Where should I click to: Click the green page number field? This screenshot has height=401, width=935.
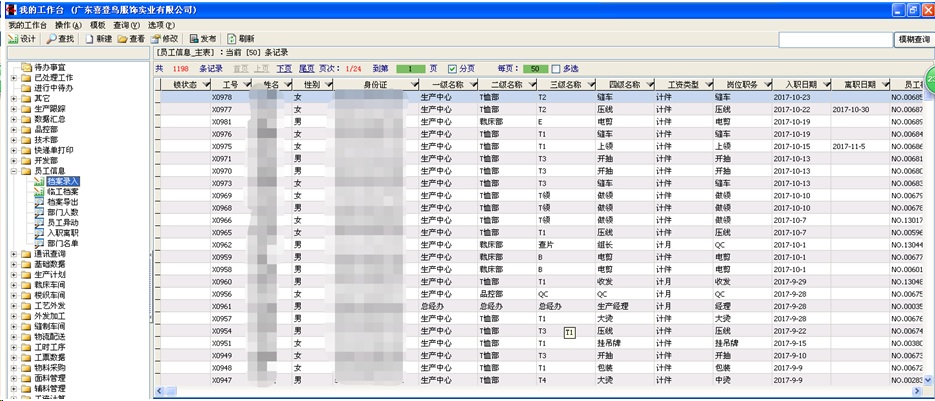410,68
